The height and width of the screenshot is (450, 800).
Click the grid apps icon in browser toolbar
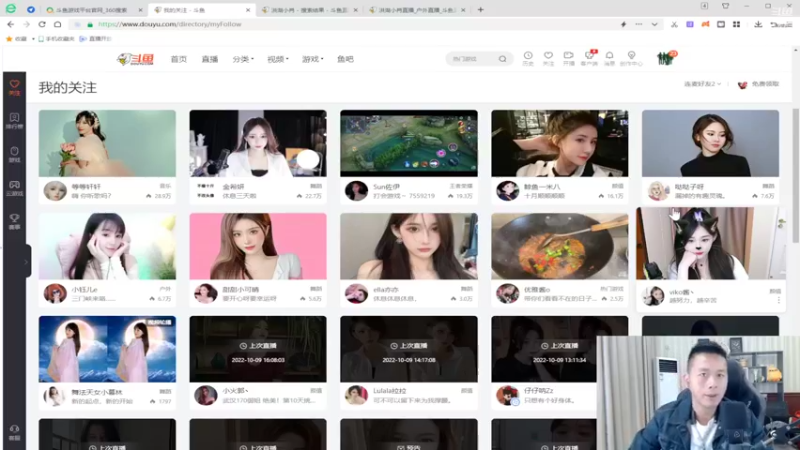pos(736,24)
